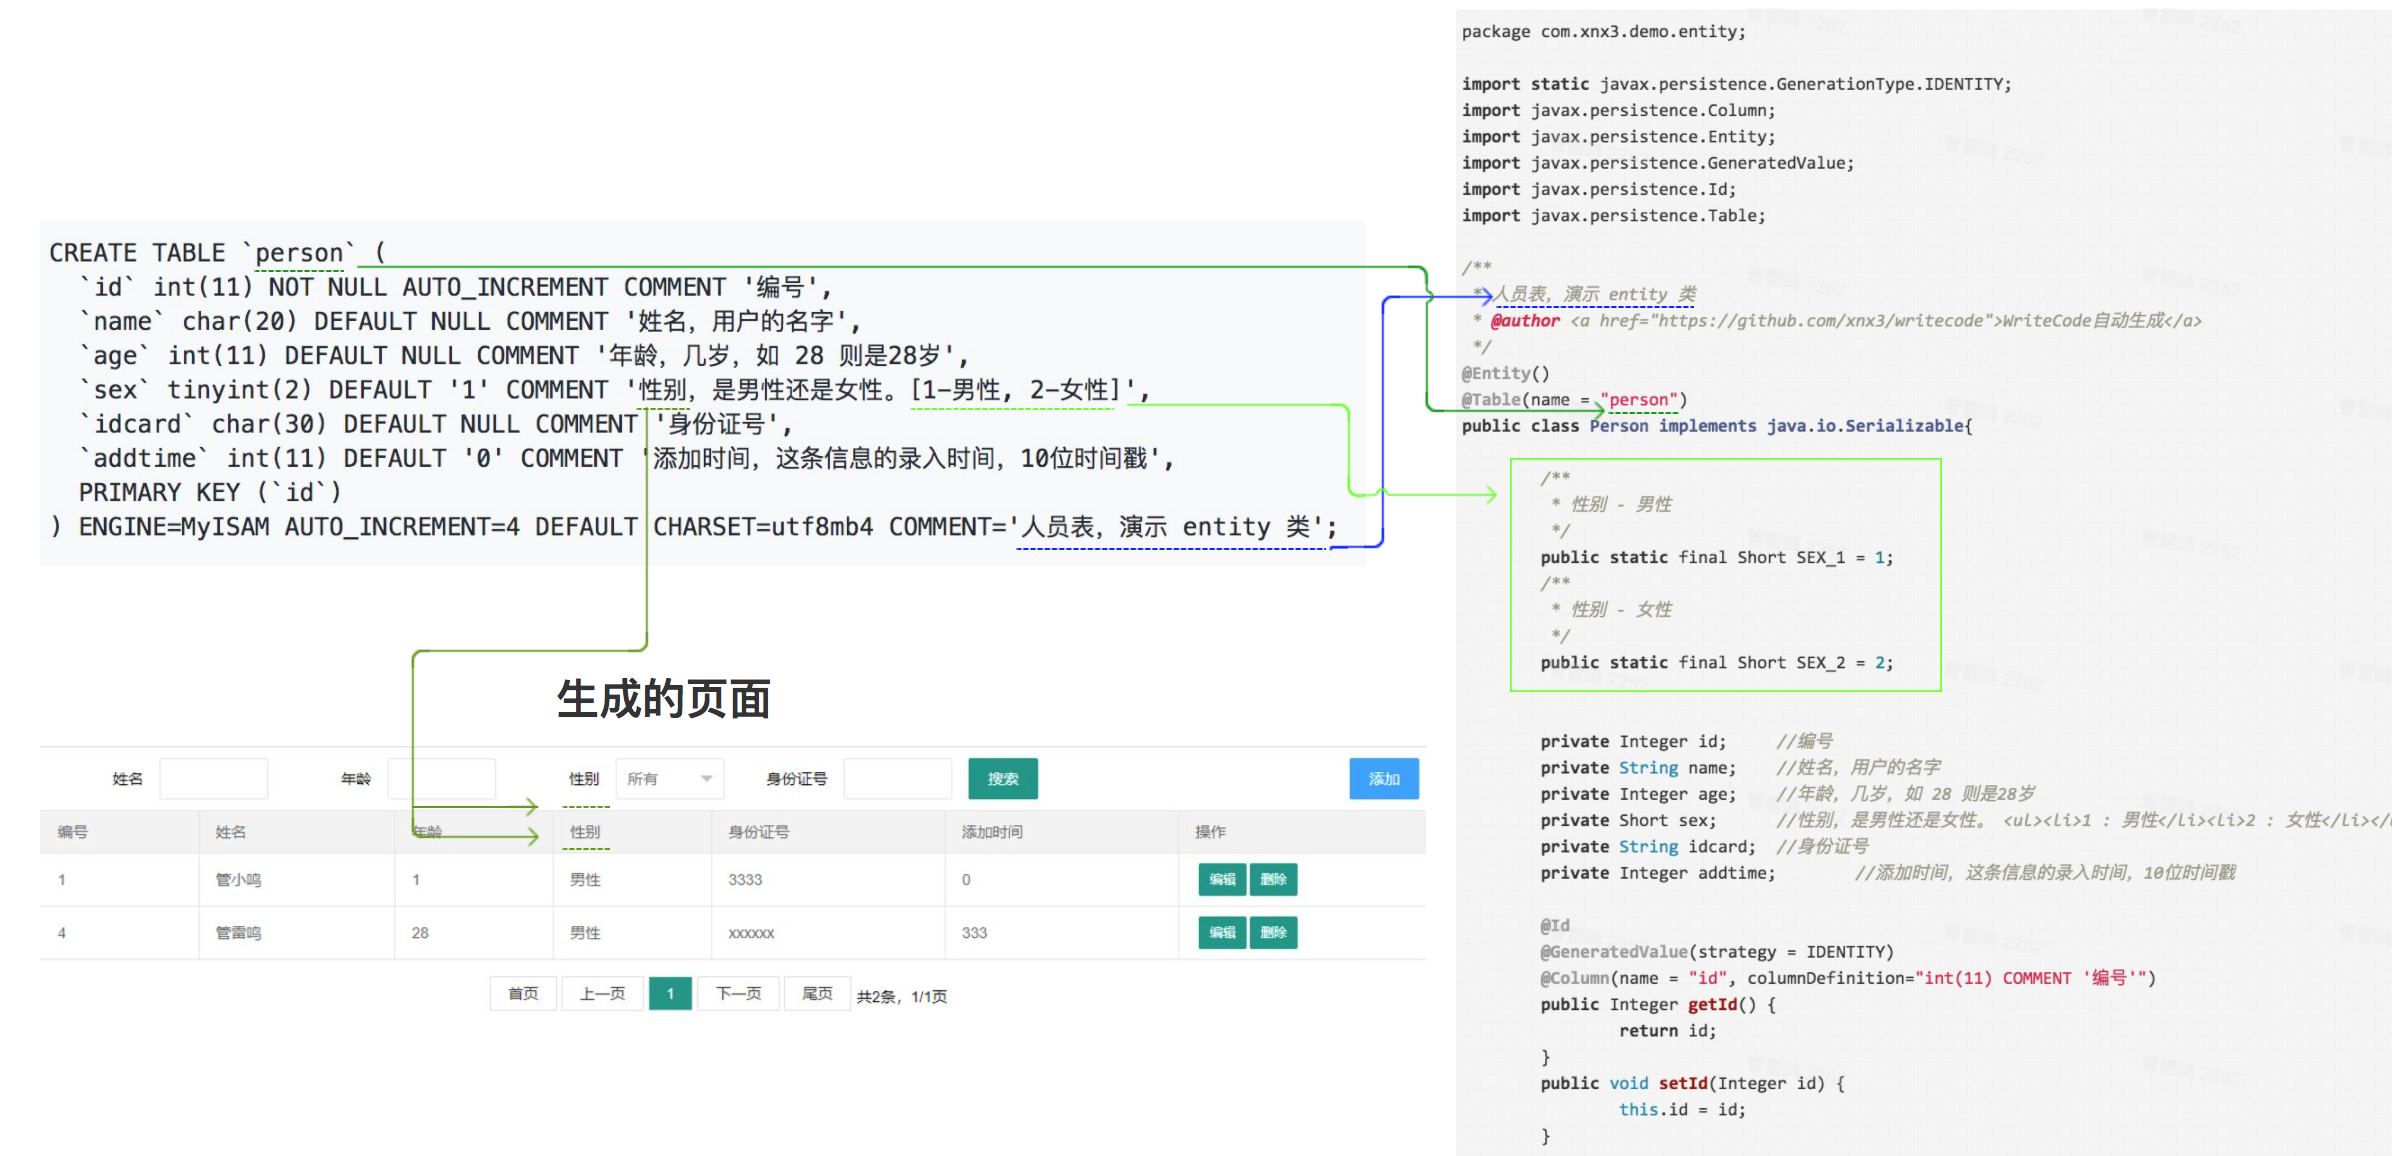Click the private String idcard declaration
This screenshot has width=2392, height=1156.
(x=1647, y=847)
